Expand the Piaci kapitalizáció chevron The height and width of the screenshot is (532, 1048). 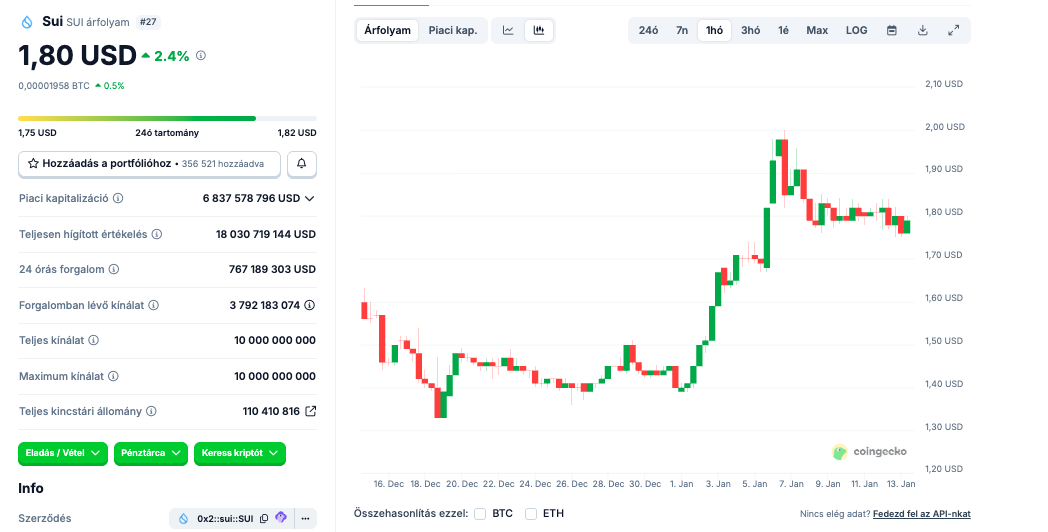[309, 198]
